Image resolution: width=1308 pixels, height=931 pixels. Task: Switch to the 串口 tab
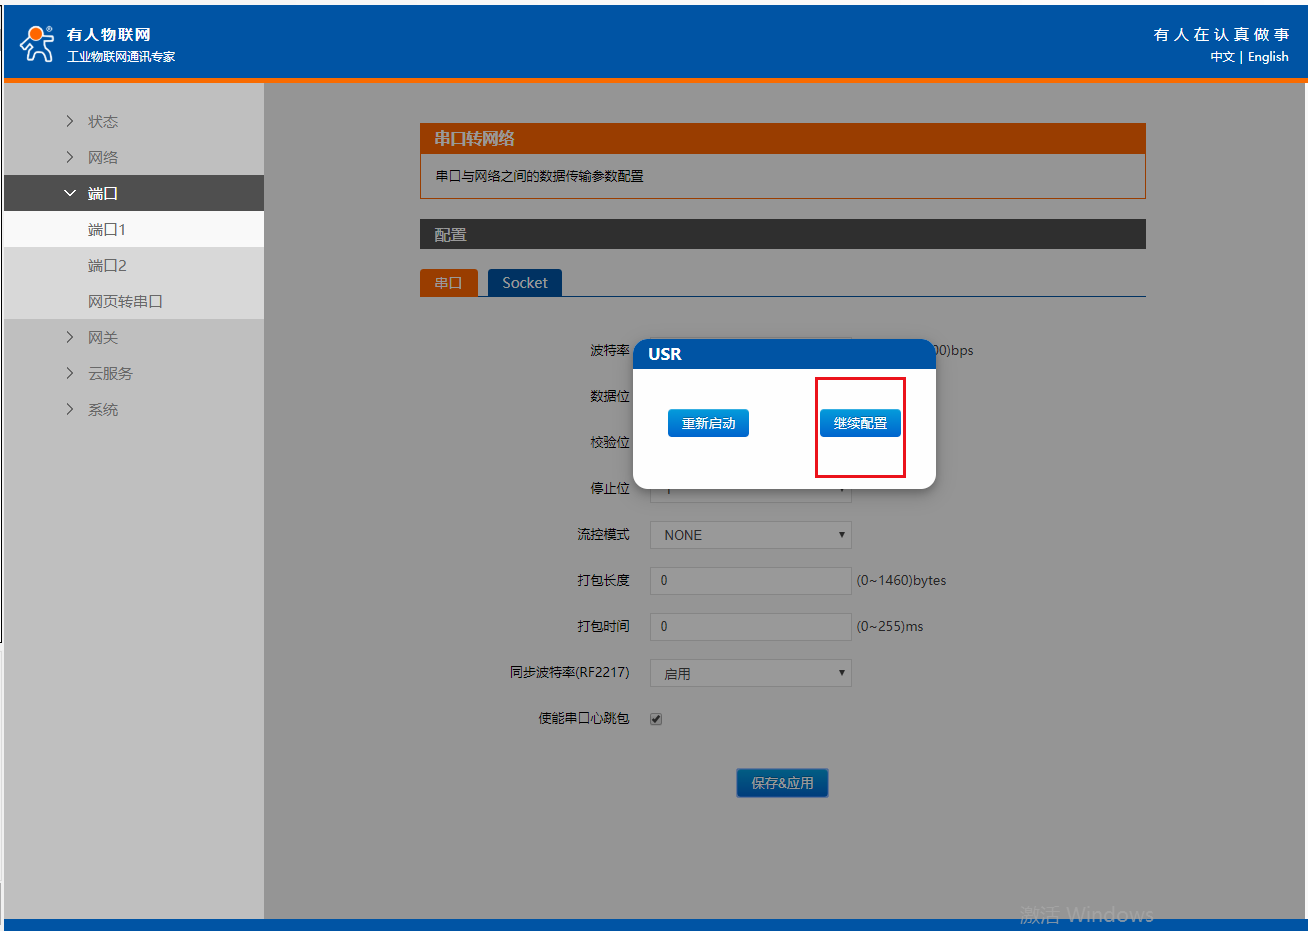(448, 283)
